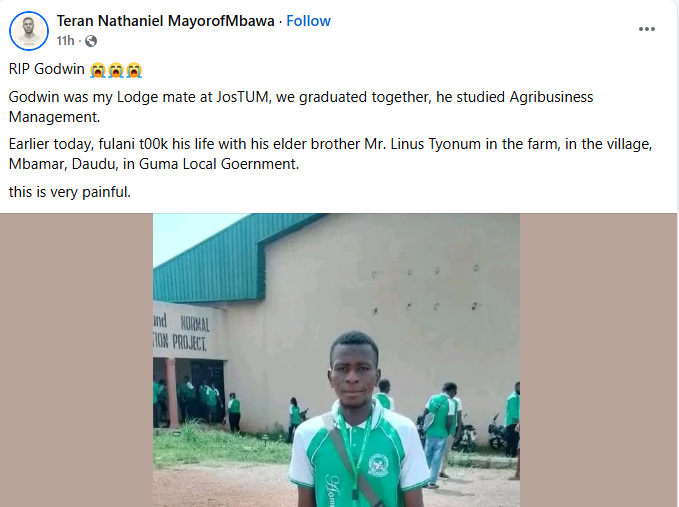This screenshot has height=507, width=679.
Task: Click the first crying emoji after RIP Godwin
Action: tap(98, 70)
